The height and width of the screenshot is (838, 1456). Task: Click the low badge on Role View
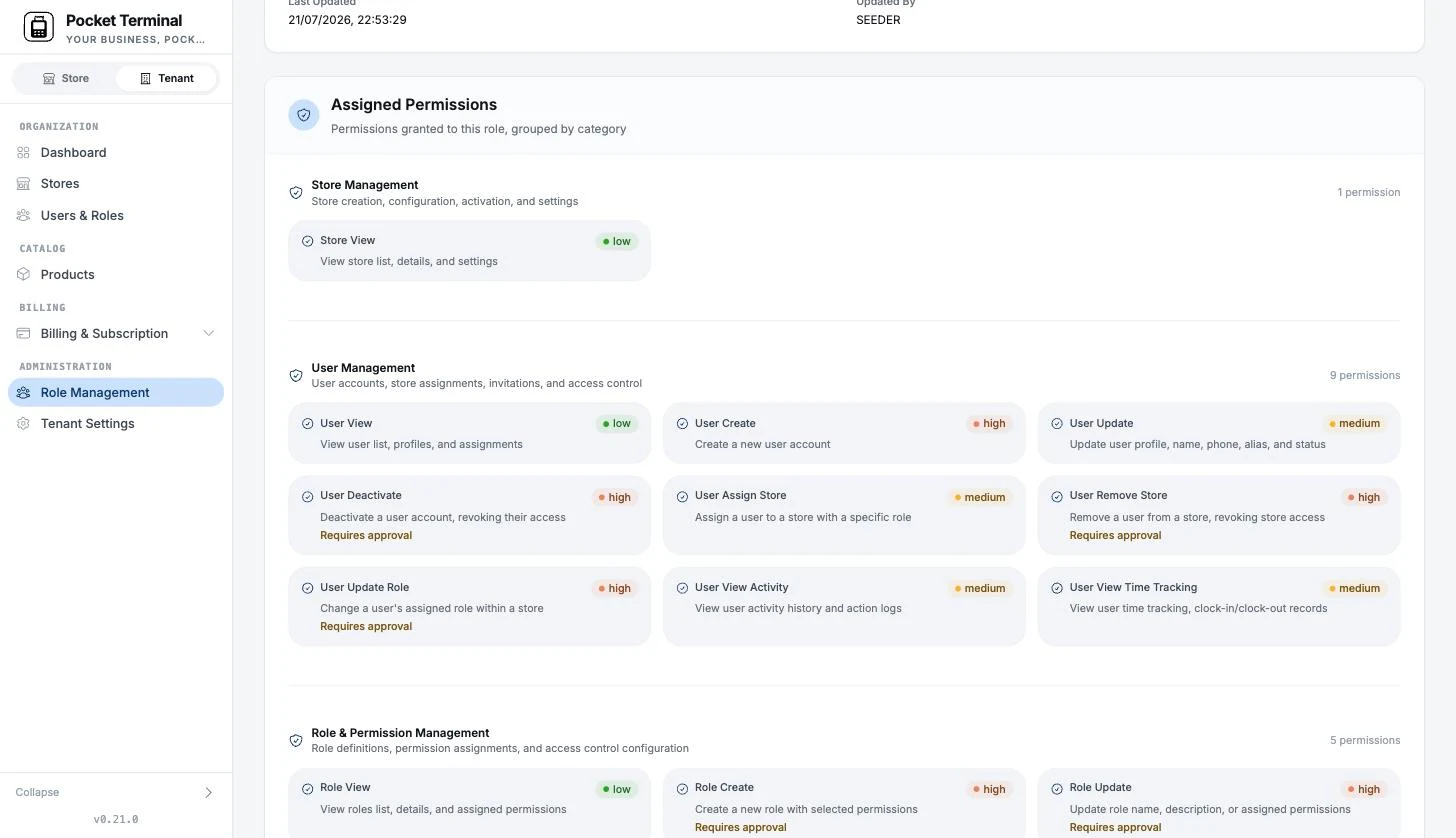[x=616, y=789]
